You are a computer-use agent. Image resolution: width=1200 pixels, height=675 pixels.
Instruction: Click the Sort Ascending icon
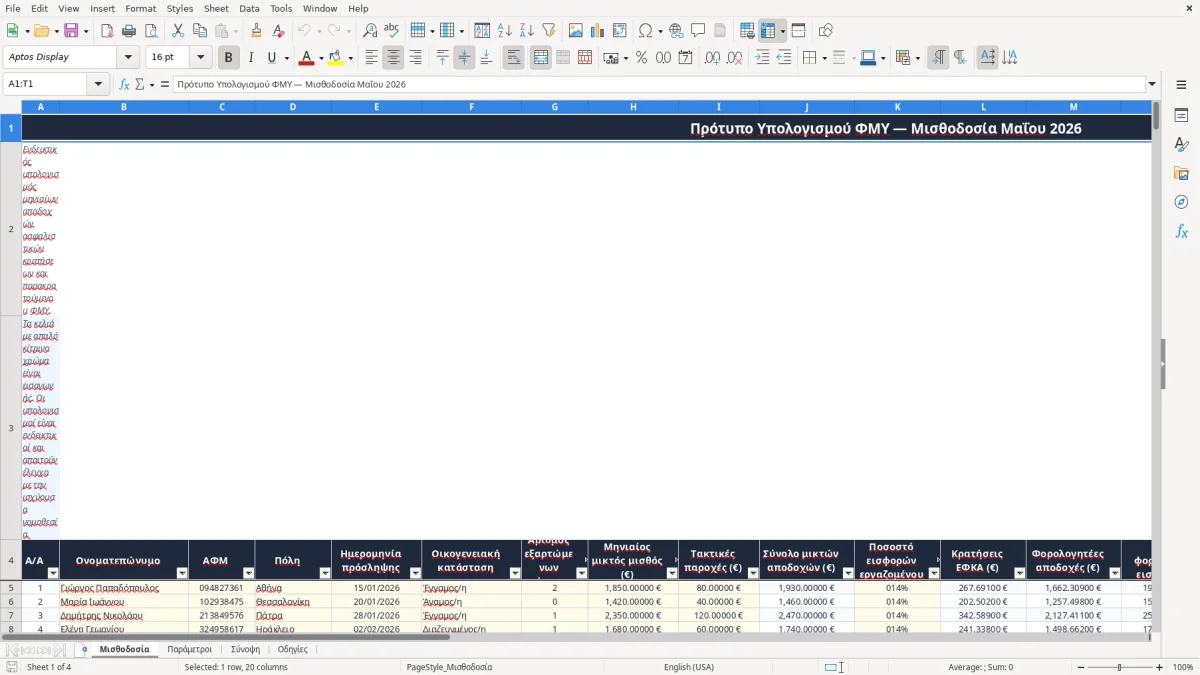point(505,31)
